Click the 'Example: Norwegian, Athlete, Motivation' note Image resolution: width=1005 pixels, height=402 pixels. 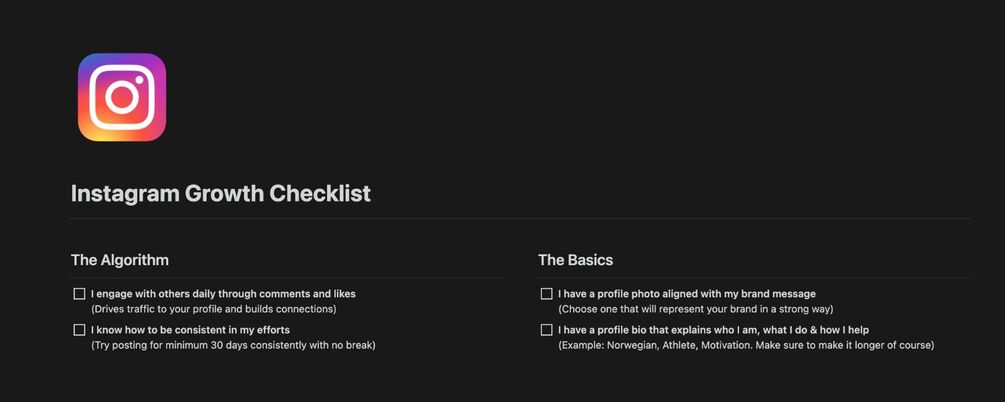[x=745, y=345]
